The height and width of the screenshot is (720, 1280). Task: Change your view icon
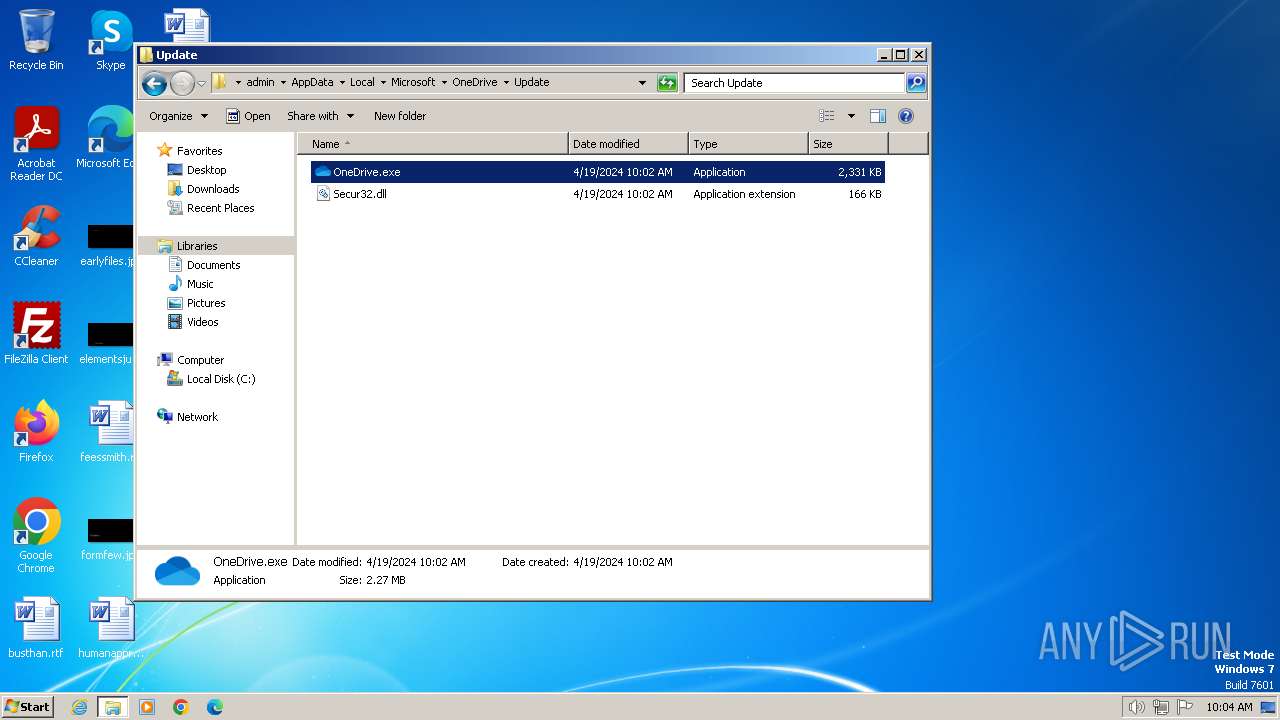pyautogui.click(x=826, y=116)
